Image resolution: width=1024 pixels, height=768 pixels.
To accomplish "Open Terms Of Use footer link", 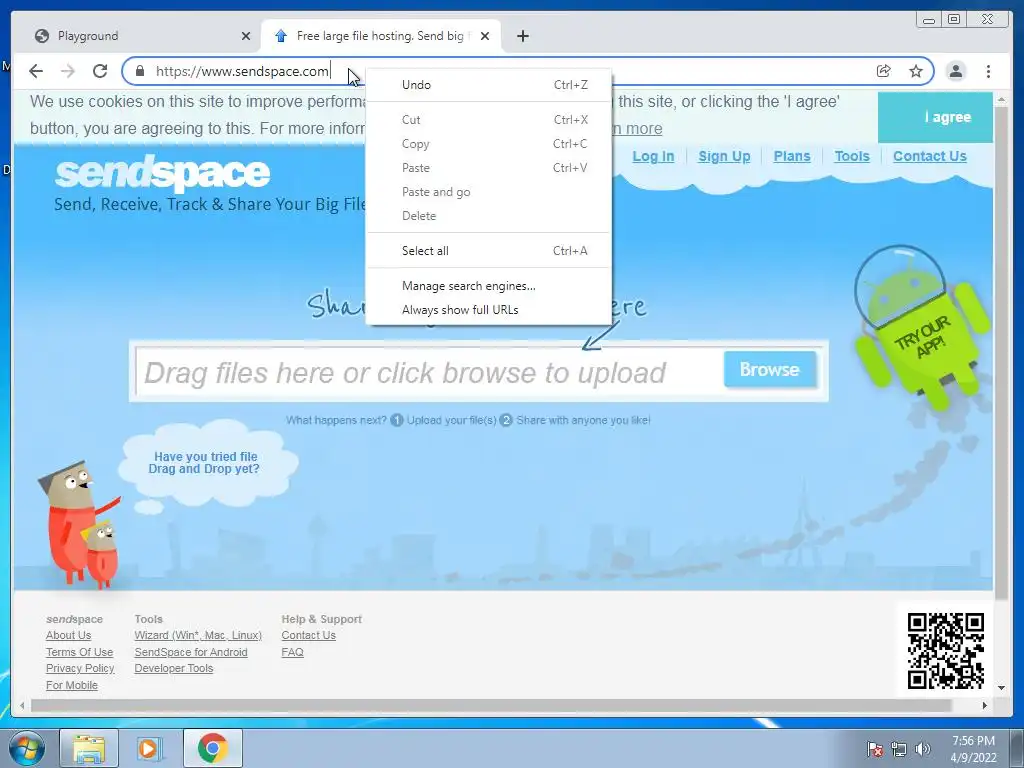I will tap(79, 652).
